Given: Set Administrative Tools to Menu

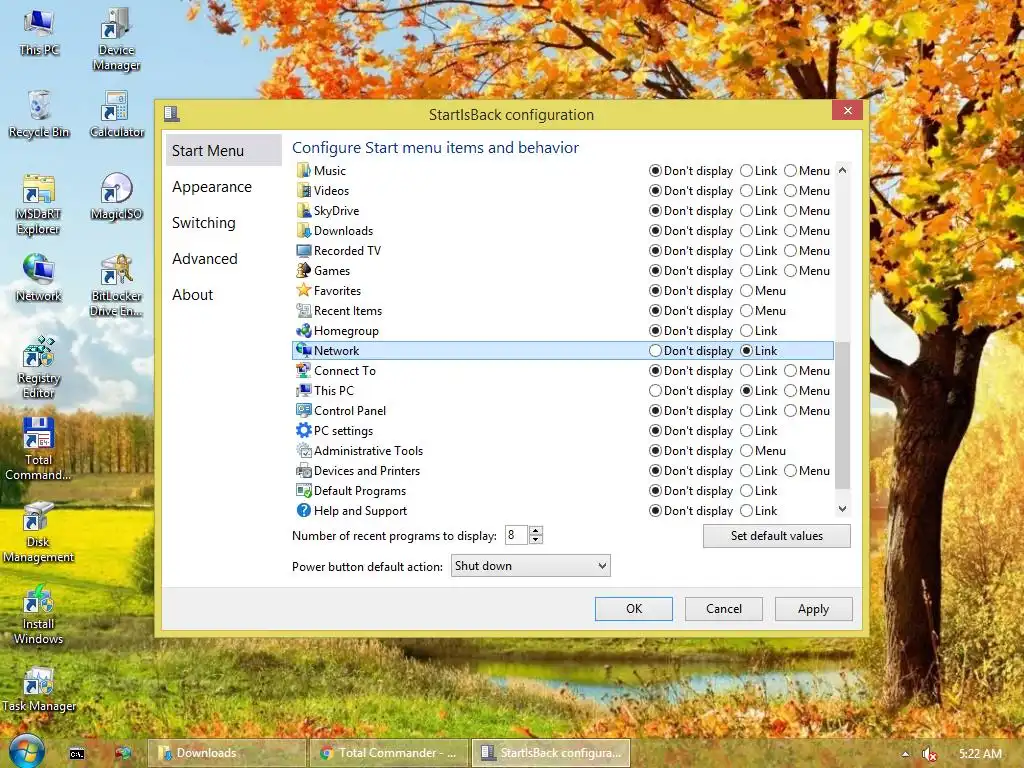Looking at the screenshot, I should tap(746, 451).
